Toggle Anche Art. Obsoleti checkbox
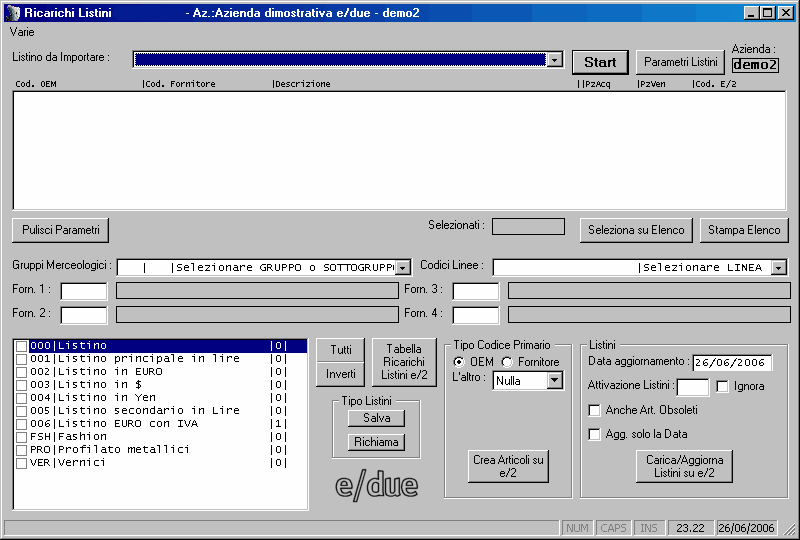Screen dimensions: 800x540 click(595, 410)
